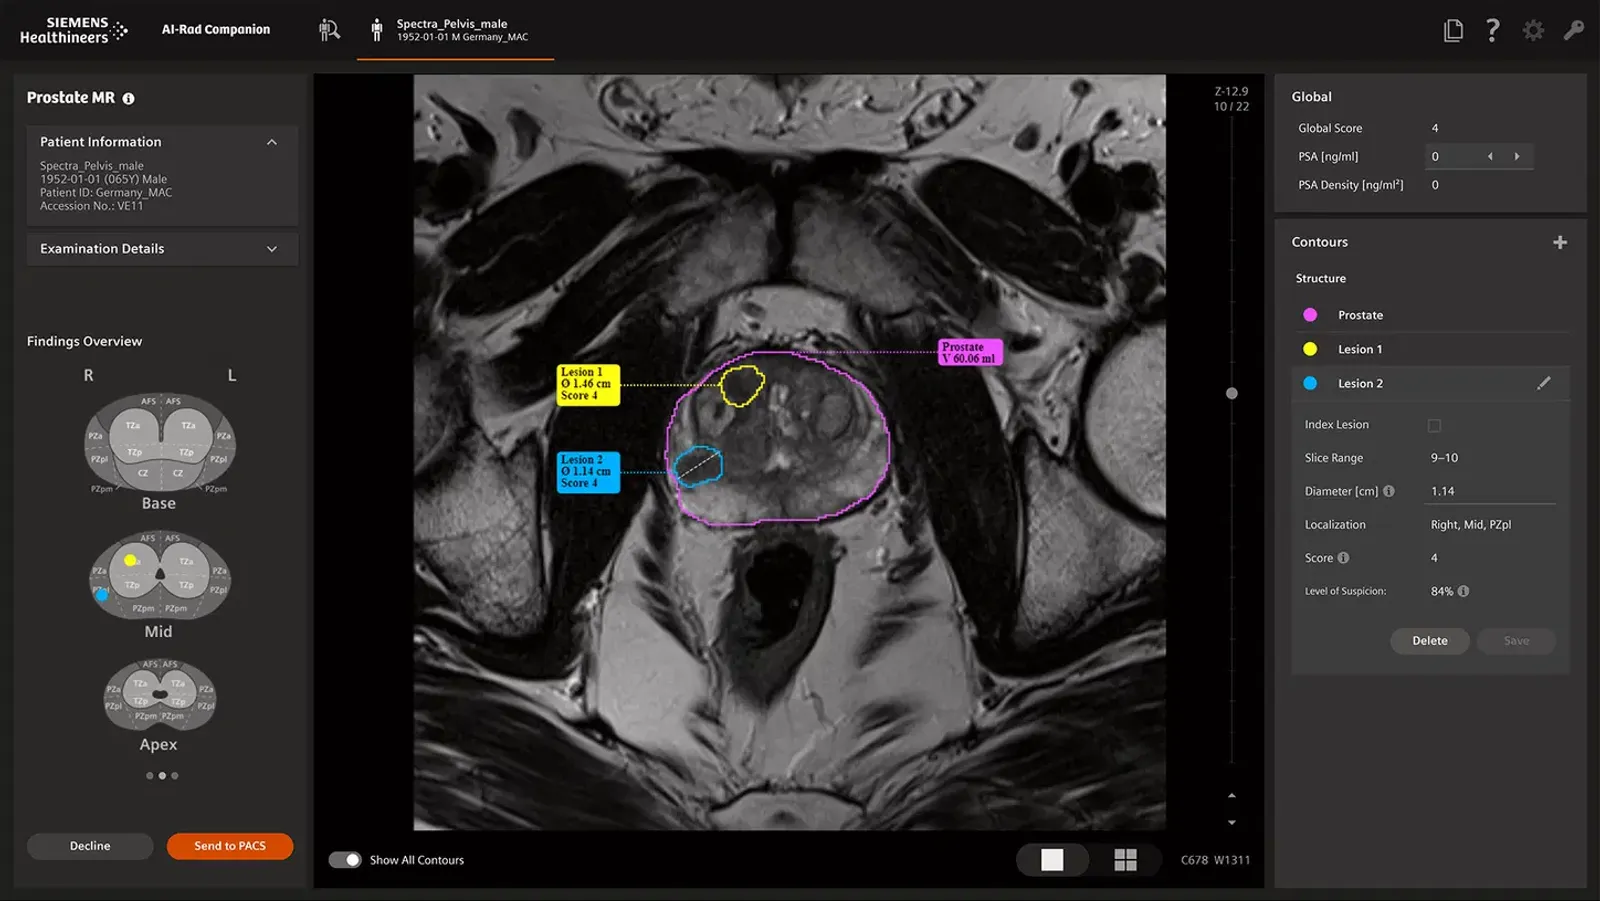Send the results to PACS
The height and width of the screenshot is (901, 1600).
coord(230,846)
